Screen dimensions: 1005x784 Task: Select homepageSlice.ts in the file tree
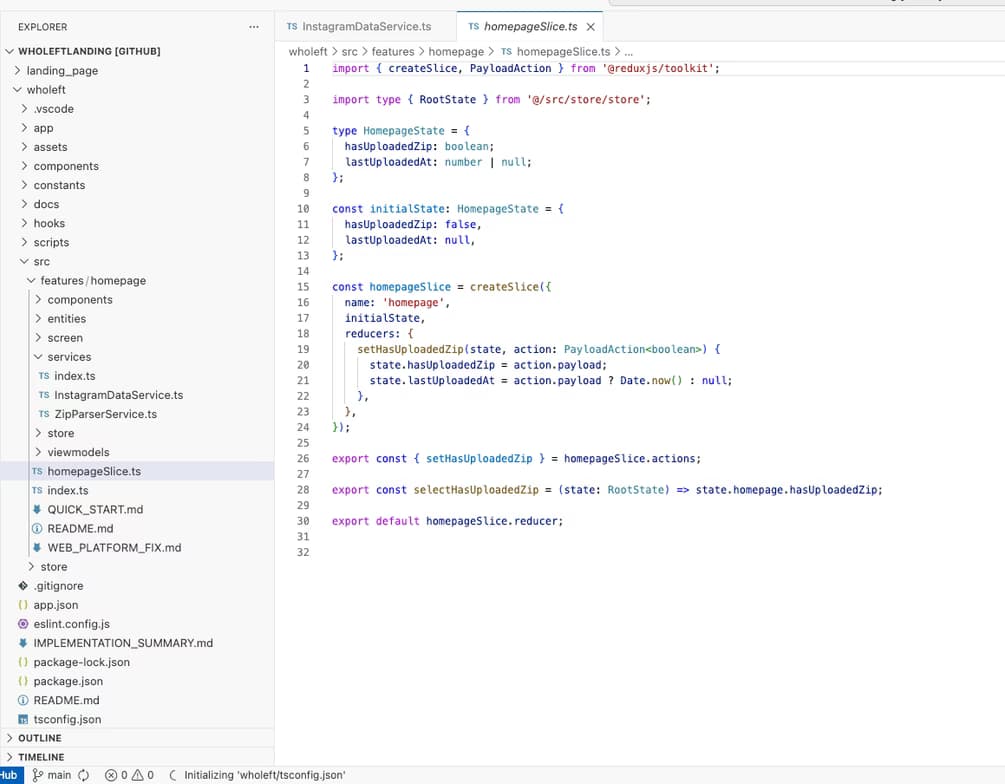(x=94, y=471)
